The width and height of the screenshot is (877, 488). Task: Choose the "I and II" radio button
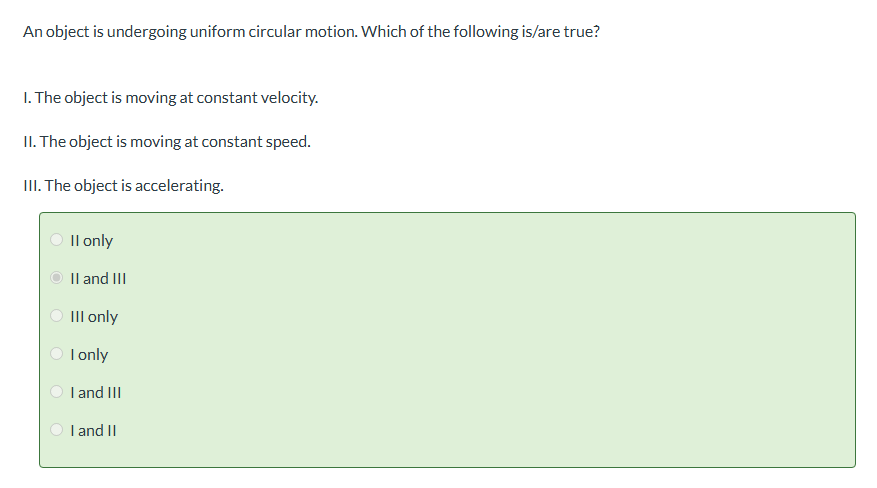pos(57,430)
